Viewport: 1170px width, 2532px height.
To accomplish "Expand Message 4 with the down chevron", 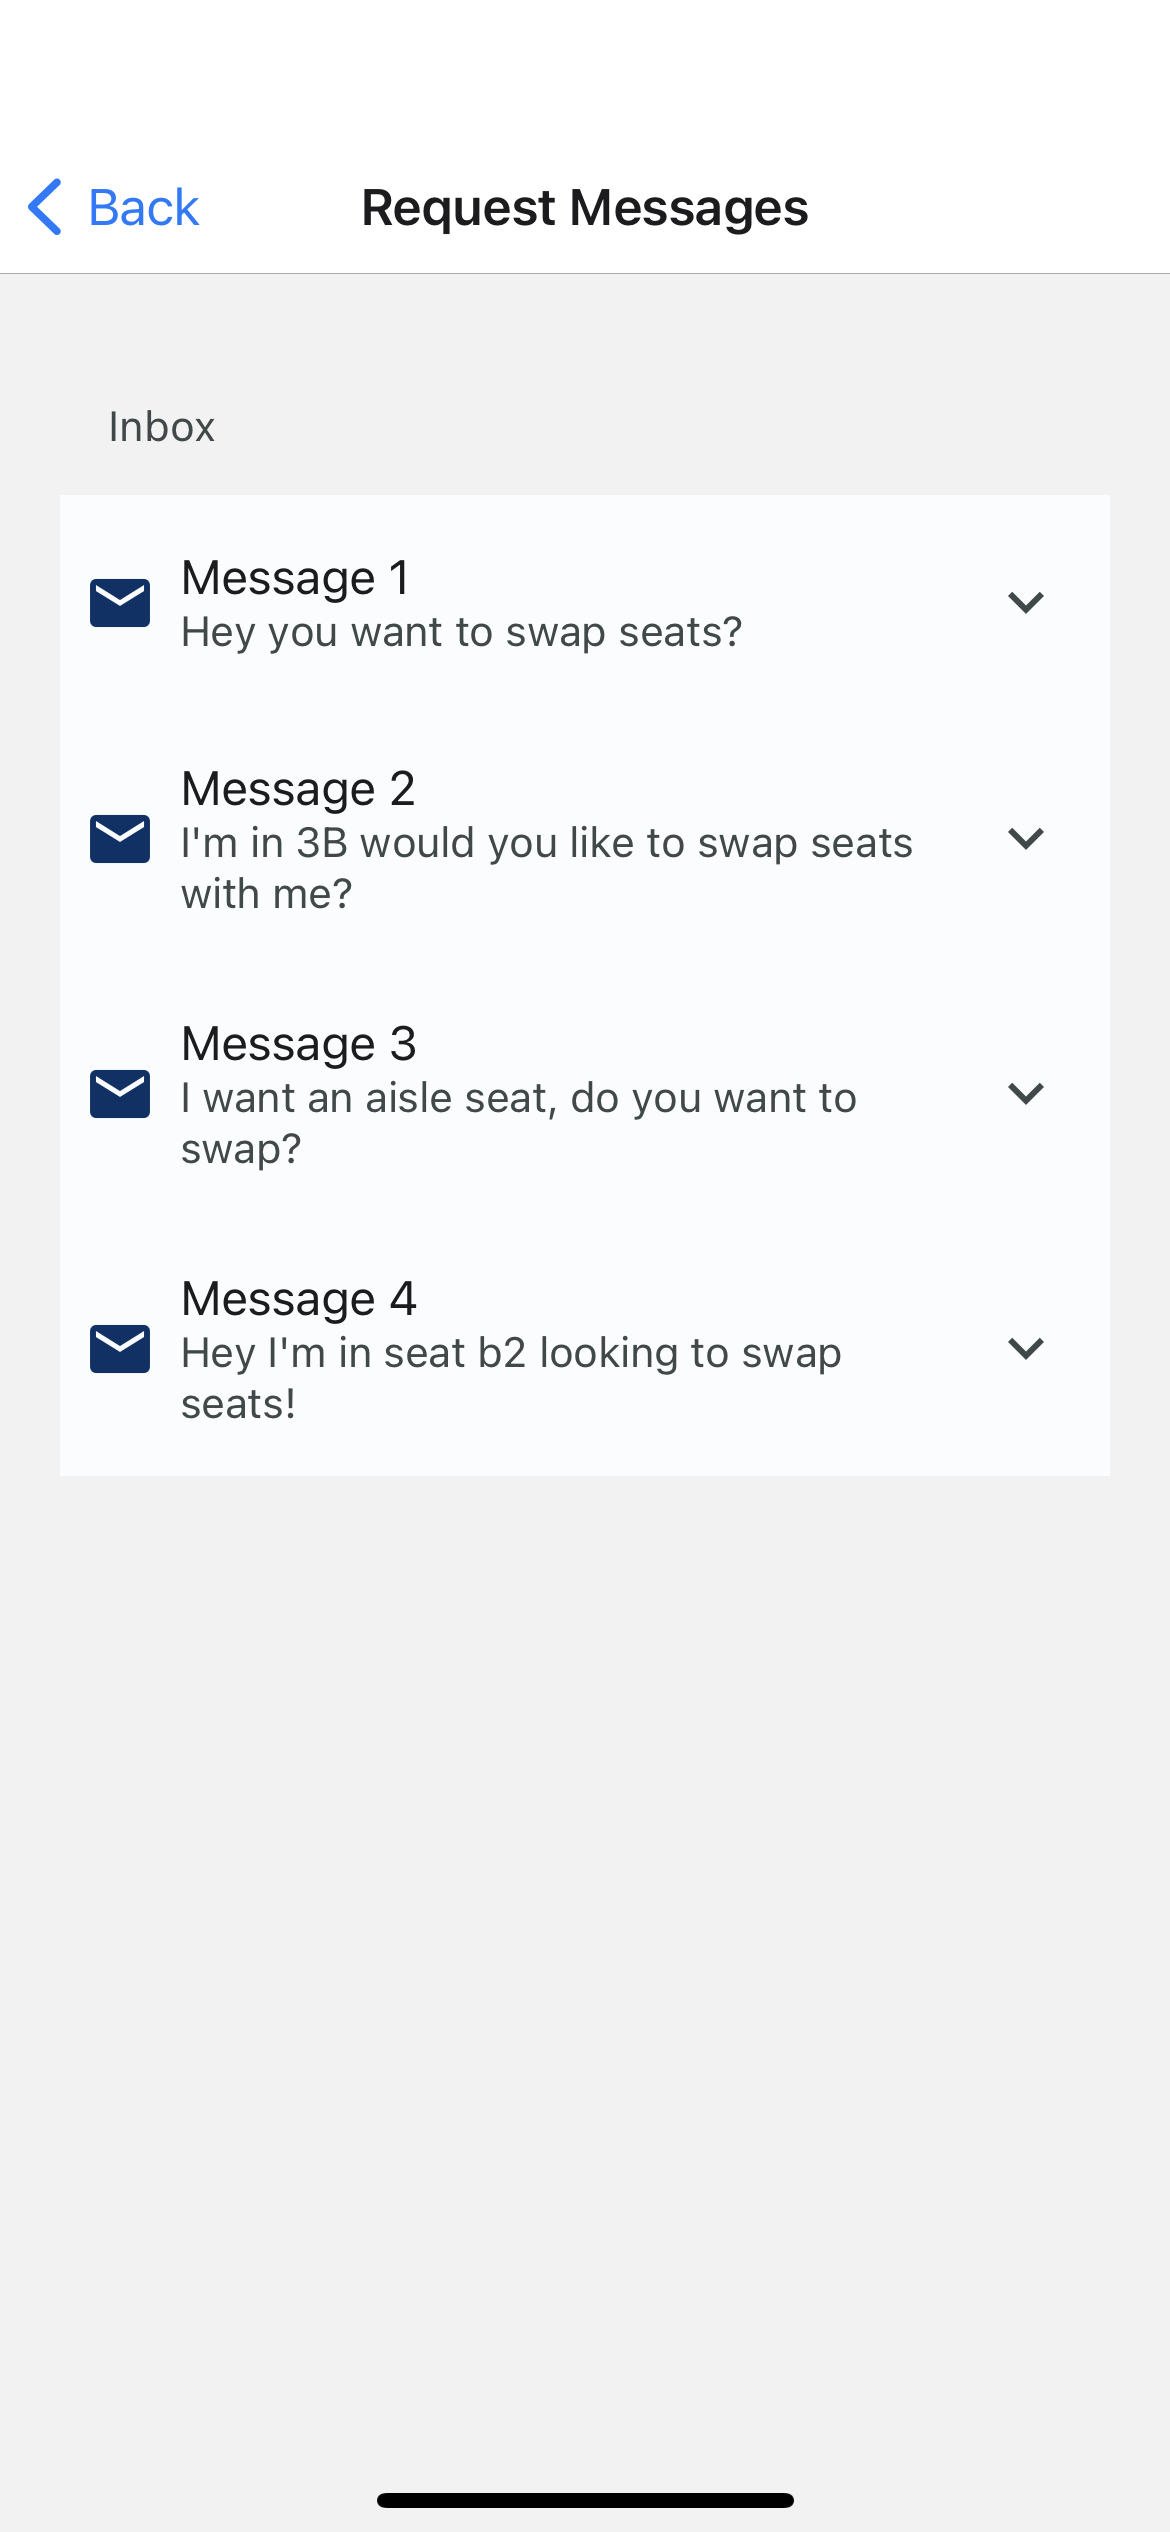I will (1026, 1348).
